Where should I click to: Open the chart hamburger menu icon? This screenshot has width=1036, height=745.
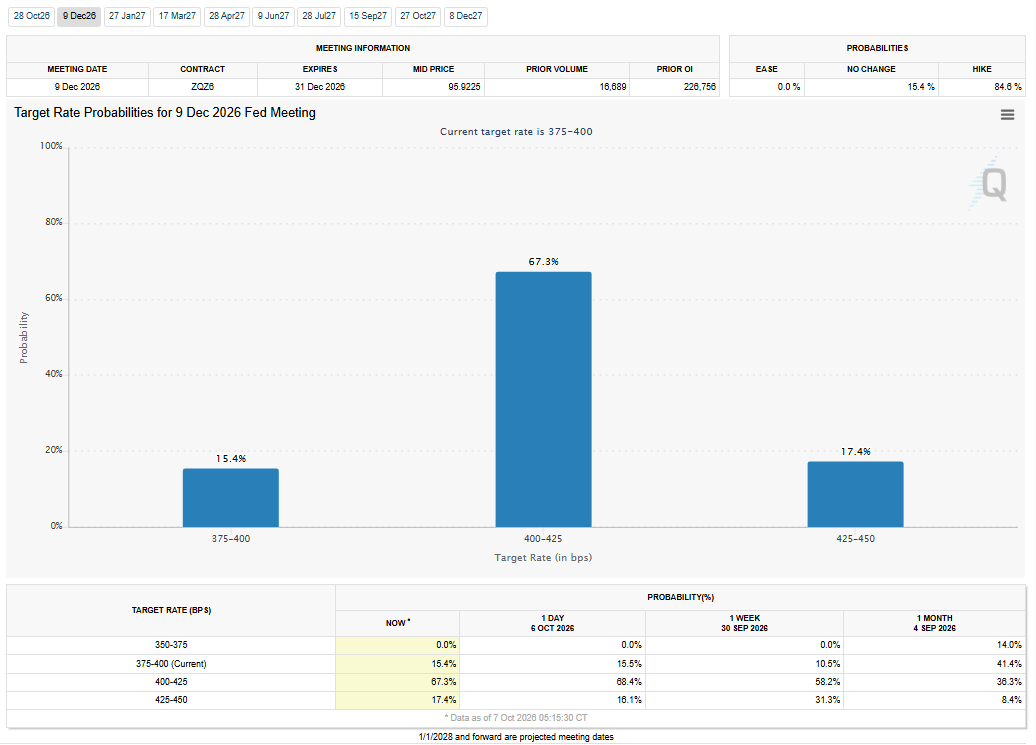click(1007, 115)
